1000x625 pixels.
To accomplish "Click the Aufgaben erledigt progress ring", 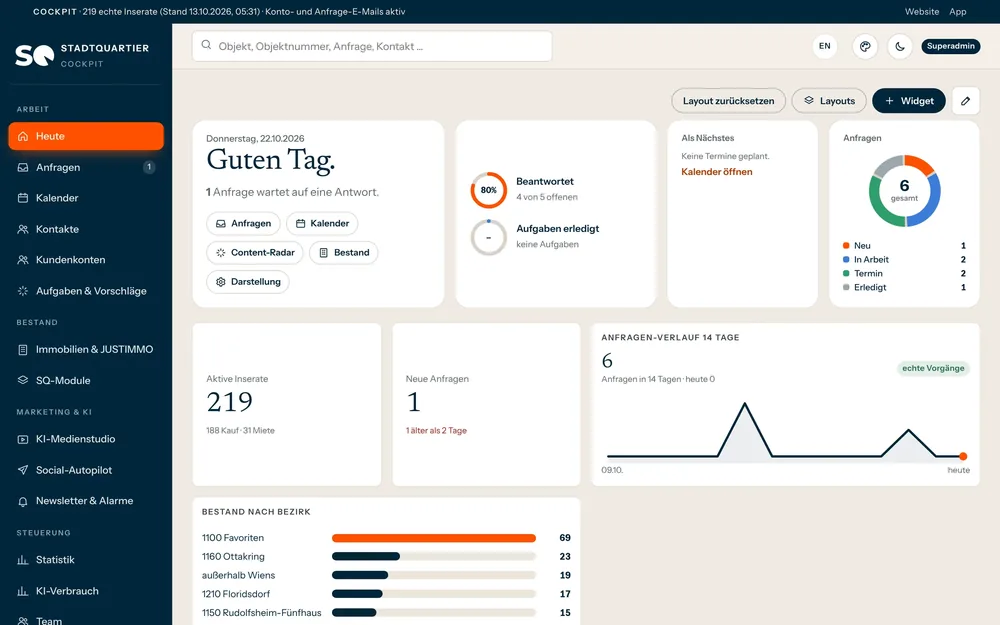I will click(x=489, y=237).
